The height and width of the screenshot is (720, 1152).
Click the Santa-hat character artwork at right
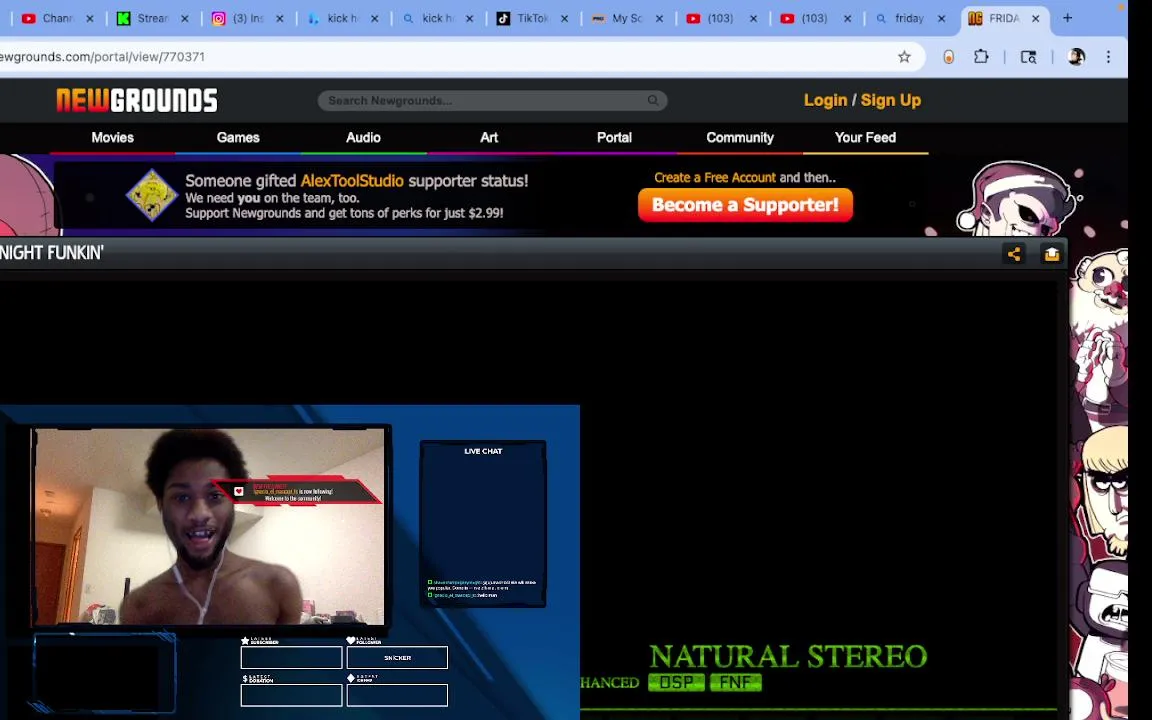[x=1018, y=197]
